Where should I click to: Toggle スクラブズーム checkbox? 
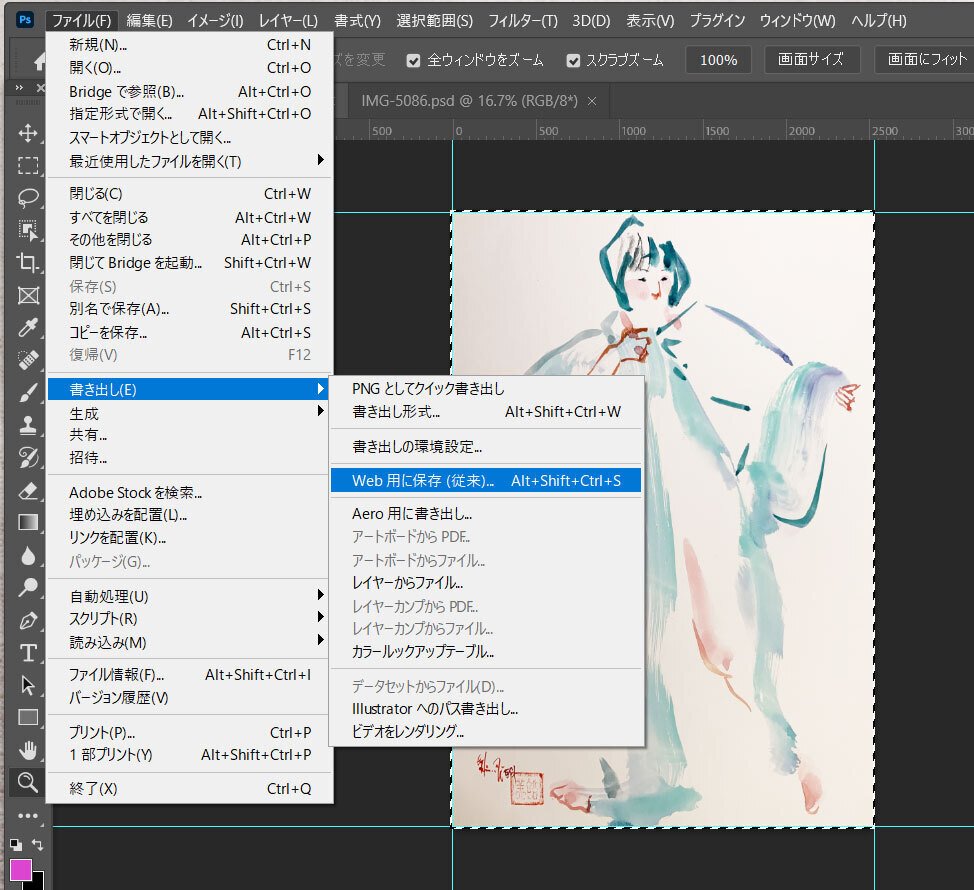pos(573,60)
